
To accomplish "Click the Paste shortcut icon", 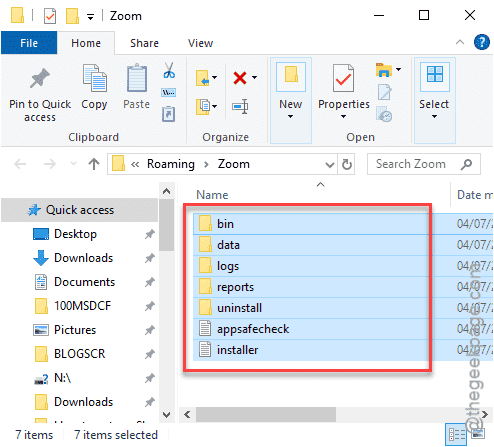I will [x=169, y=114].
